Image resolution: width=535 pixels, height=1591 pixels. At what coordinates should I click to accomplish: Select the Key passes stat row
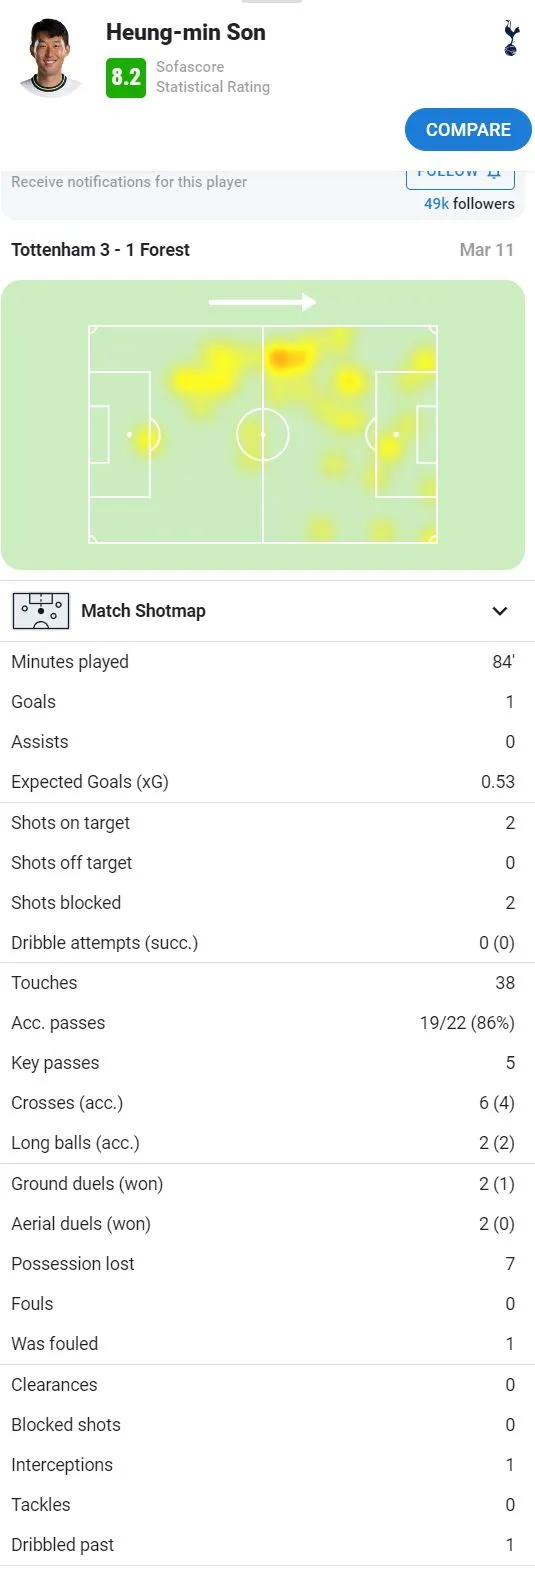[267, 1063]
